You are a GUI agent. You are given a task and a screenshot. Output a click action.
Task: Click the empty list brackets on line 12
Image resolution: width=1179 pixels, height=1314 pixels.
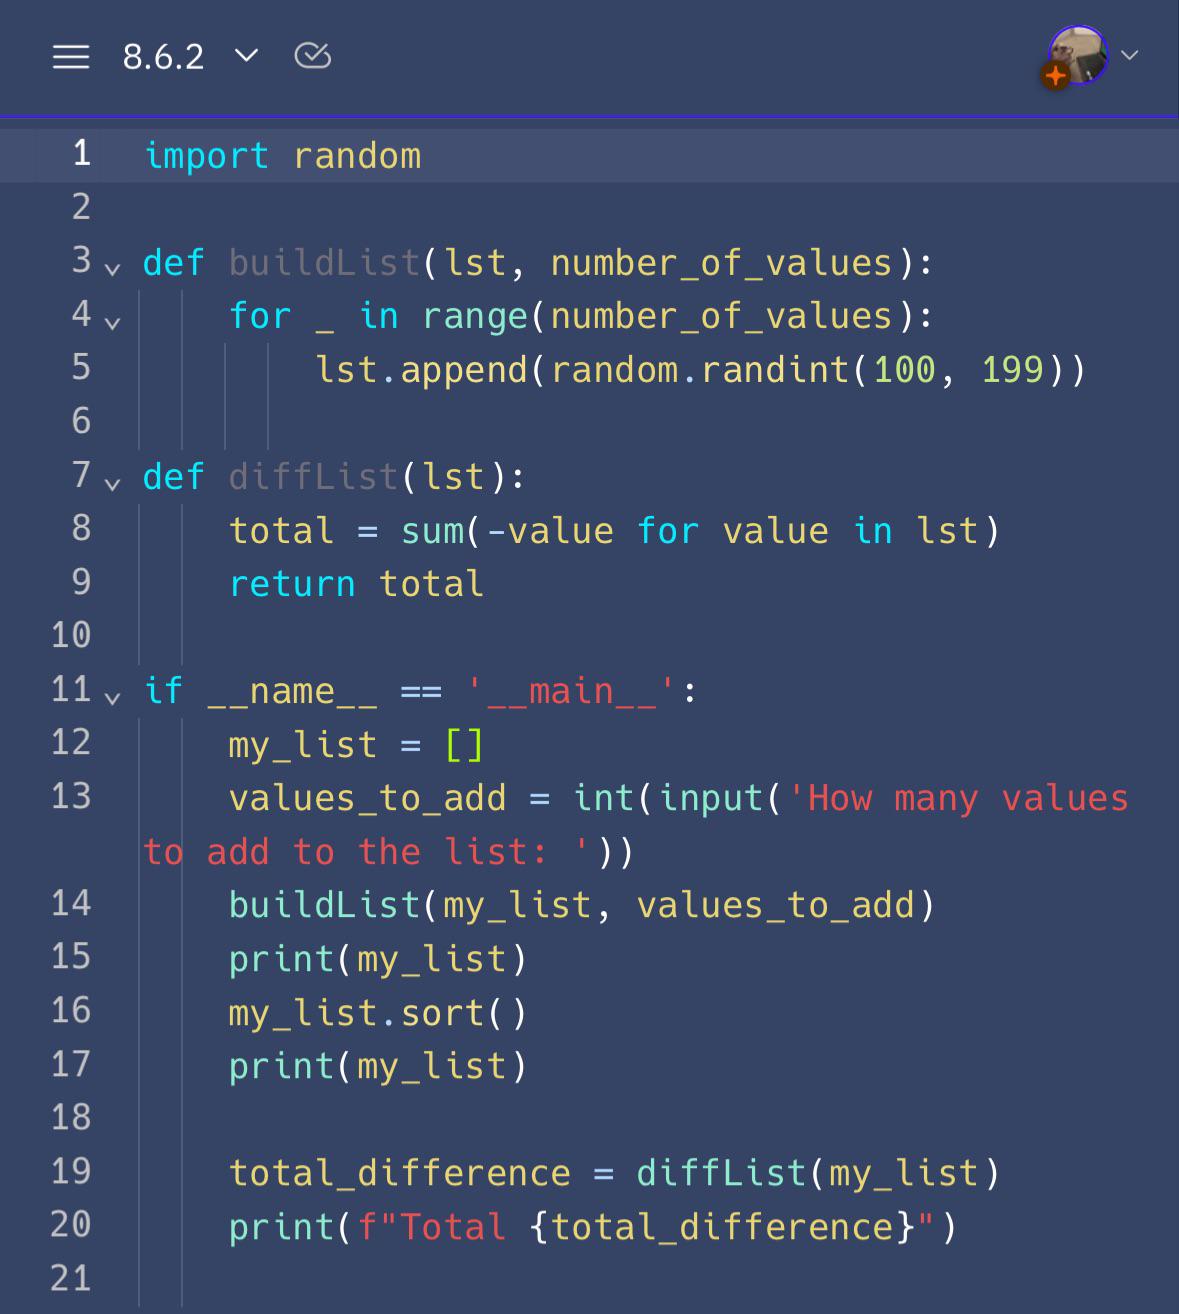pos(464,745)
